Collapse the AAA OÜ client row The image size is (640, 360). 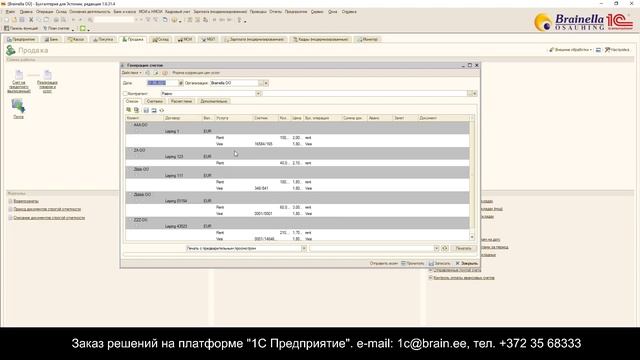(x=130, y=125)
